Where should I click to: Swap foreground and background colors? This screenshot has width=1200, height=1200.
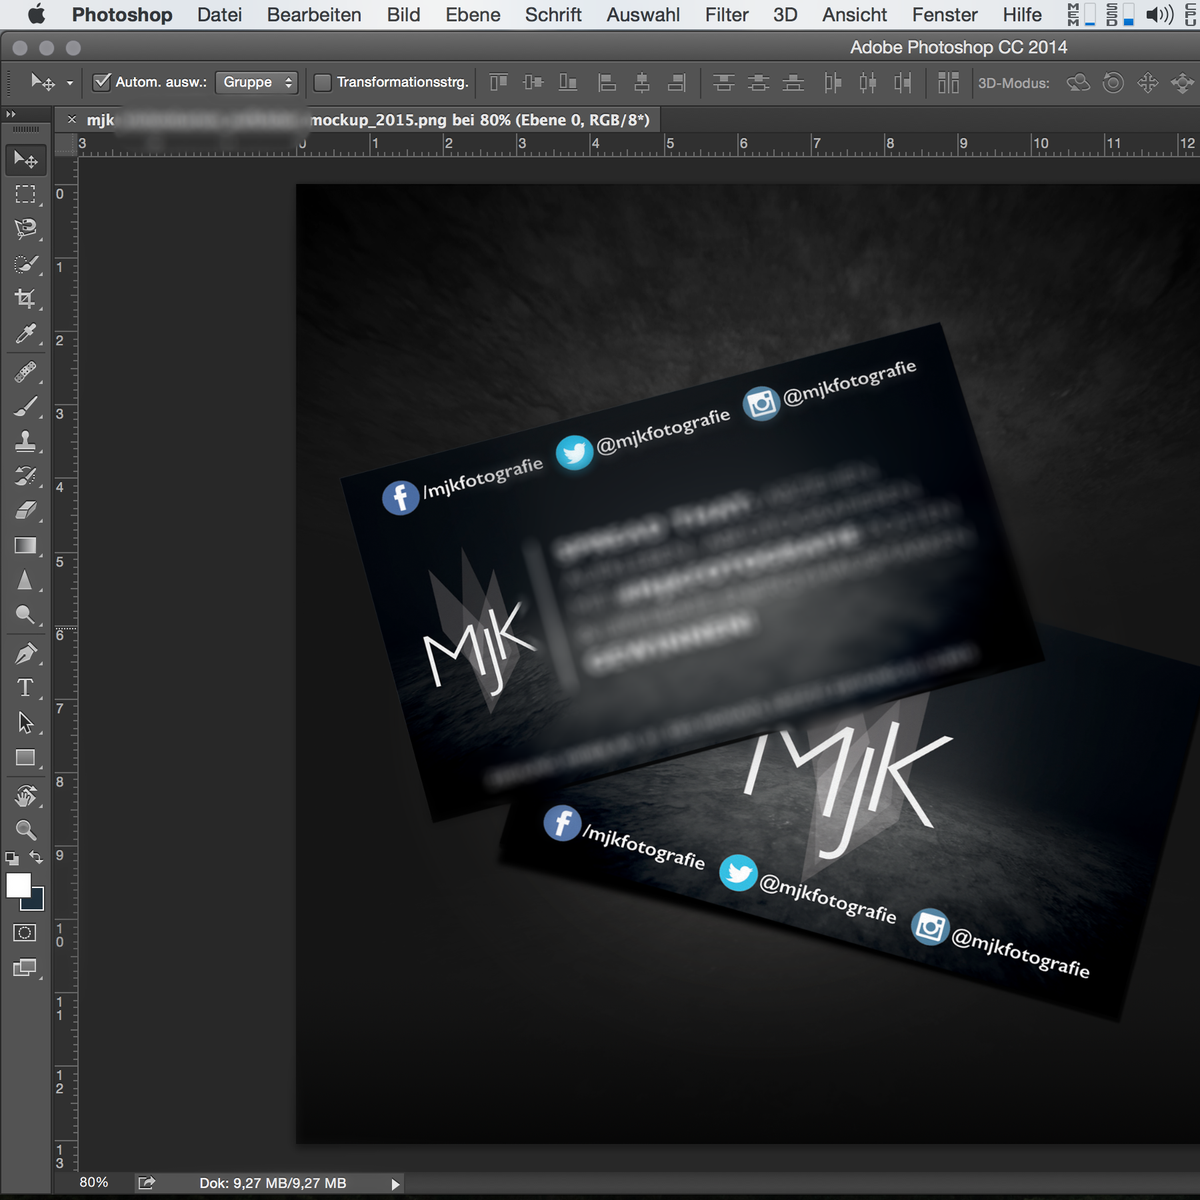point(36,858)
